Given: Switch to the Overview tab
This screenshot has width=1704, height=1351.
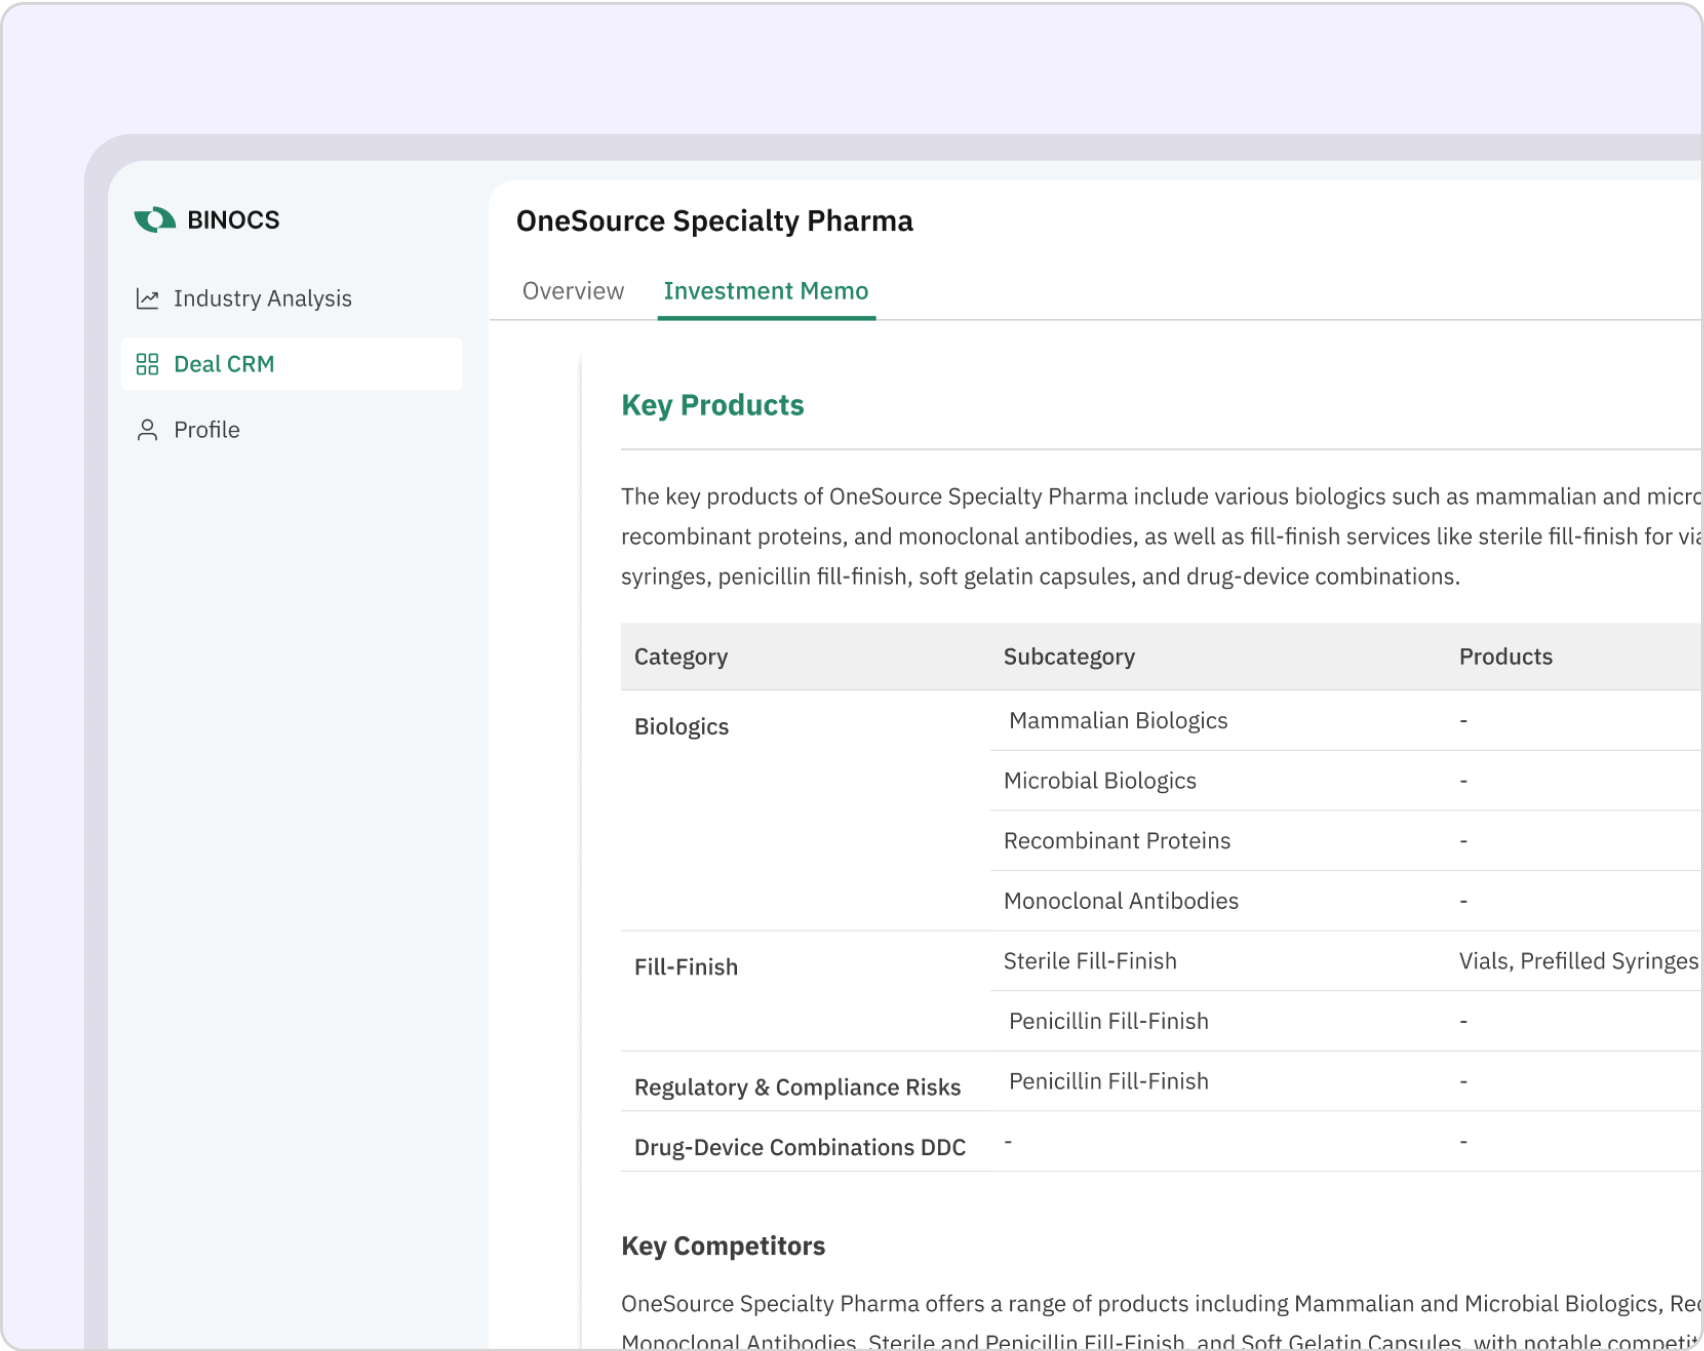Looking at the screenshot, I should pos(573,291).
